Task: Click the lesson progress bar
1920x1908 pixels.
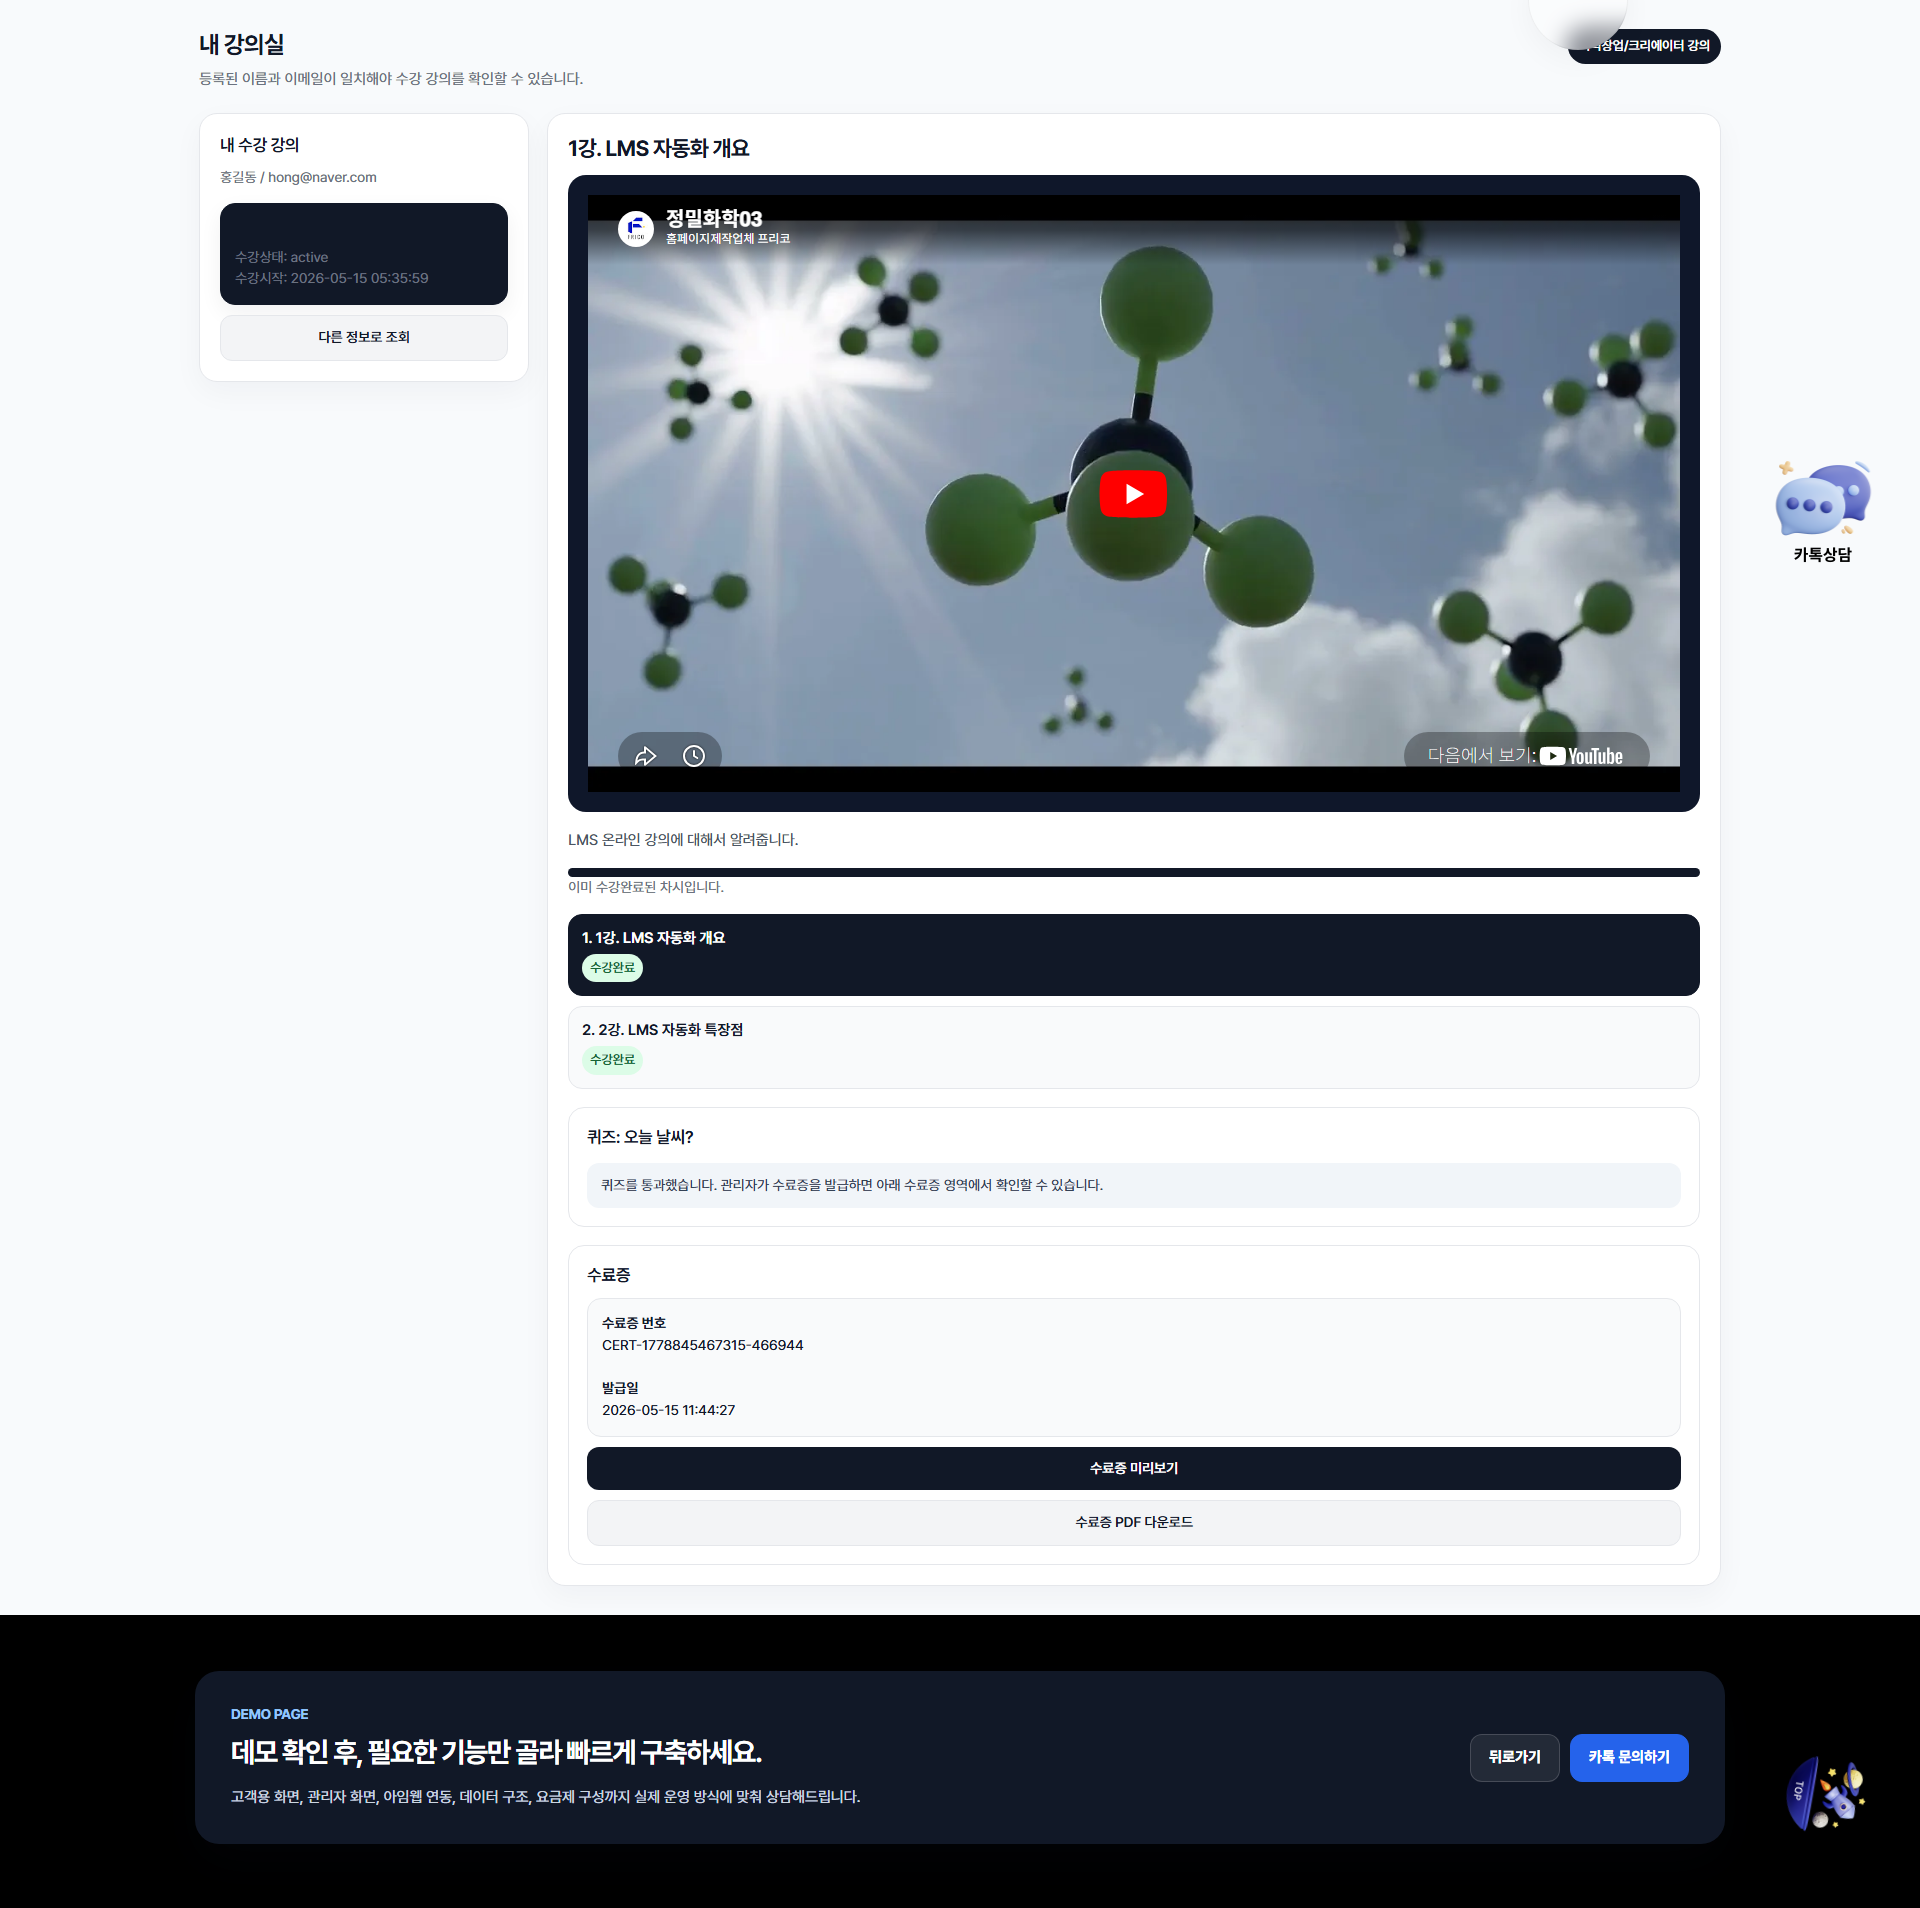Action: click(1133, 872)
